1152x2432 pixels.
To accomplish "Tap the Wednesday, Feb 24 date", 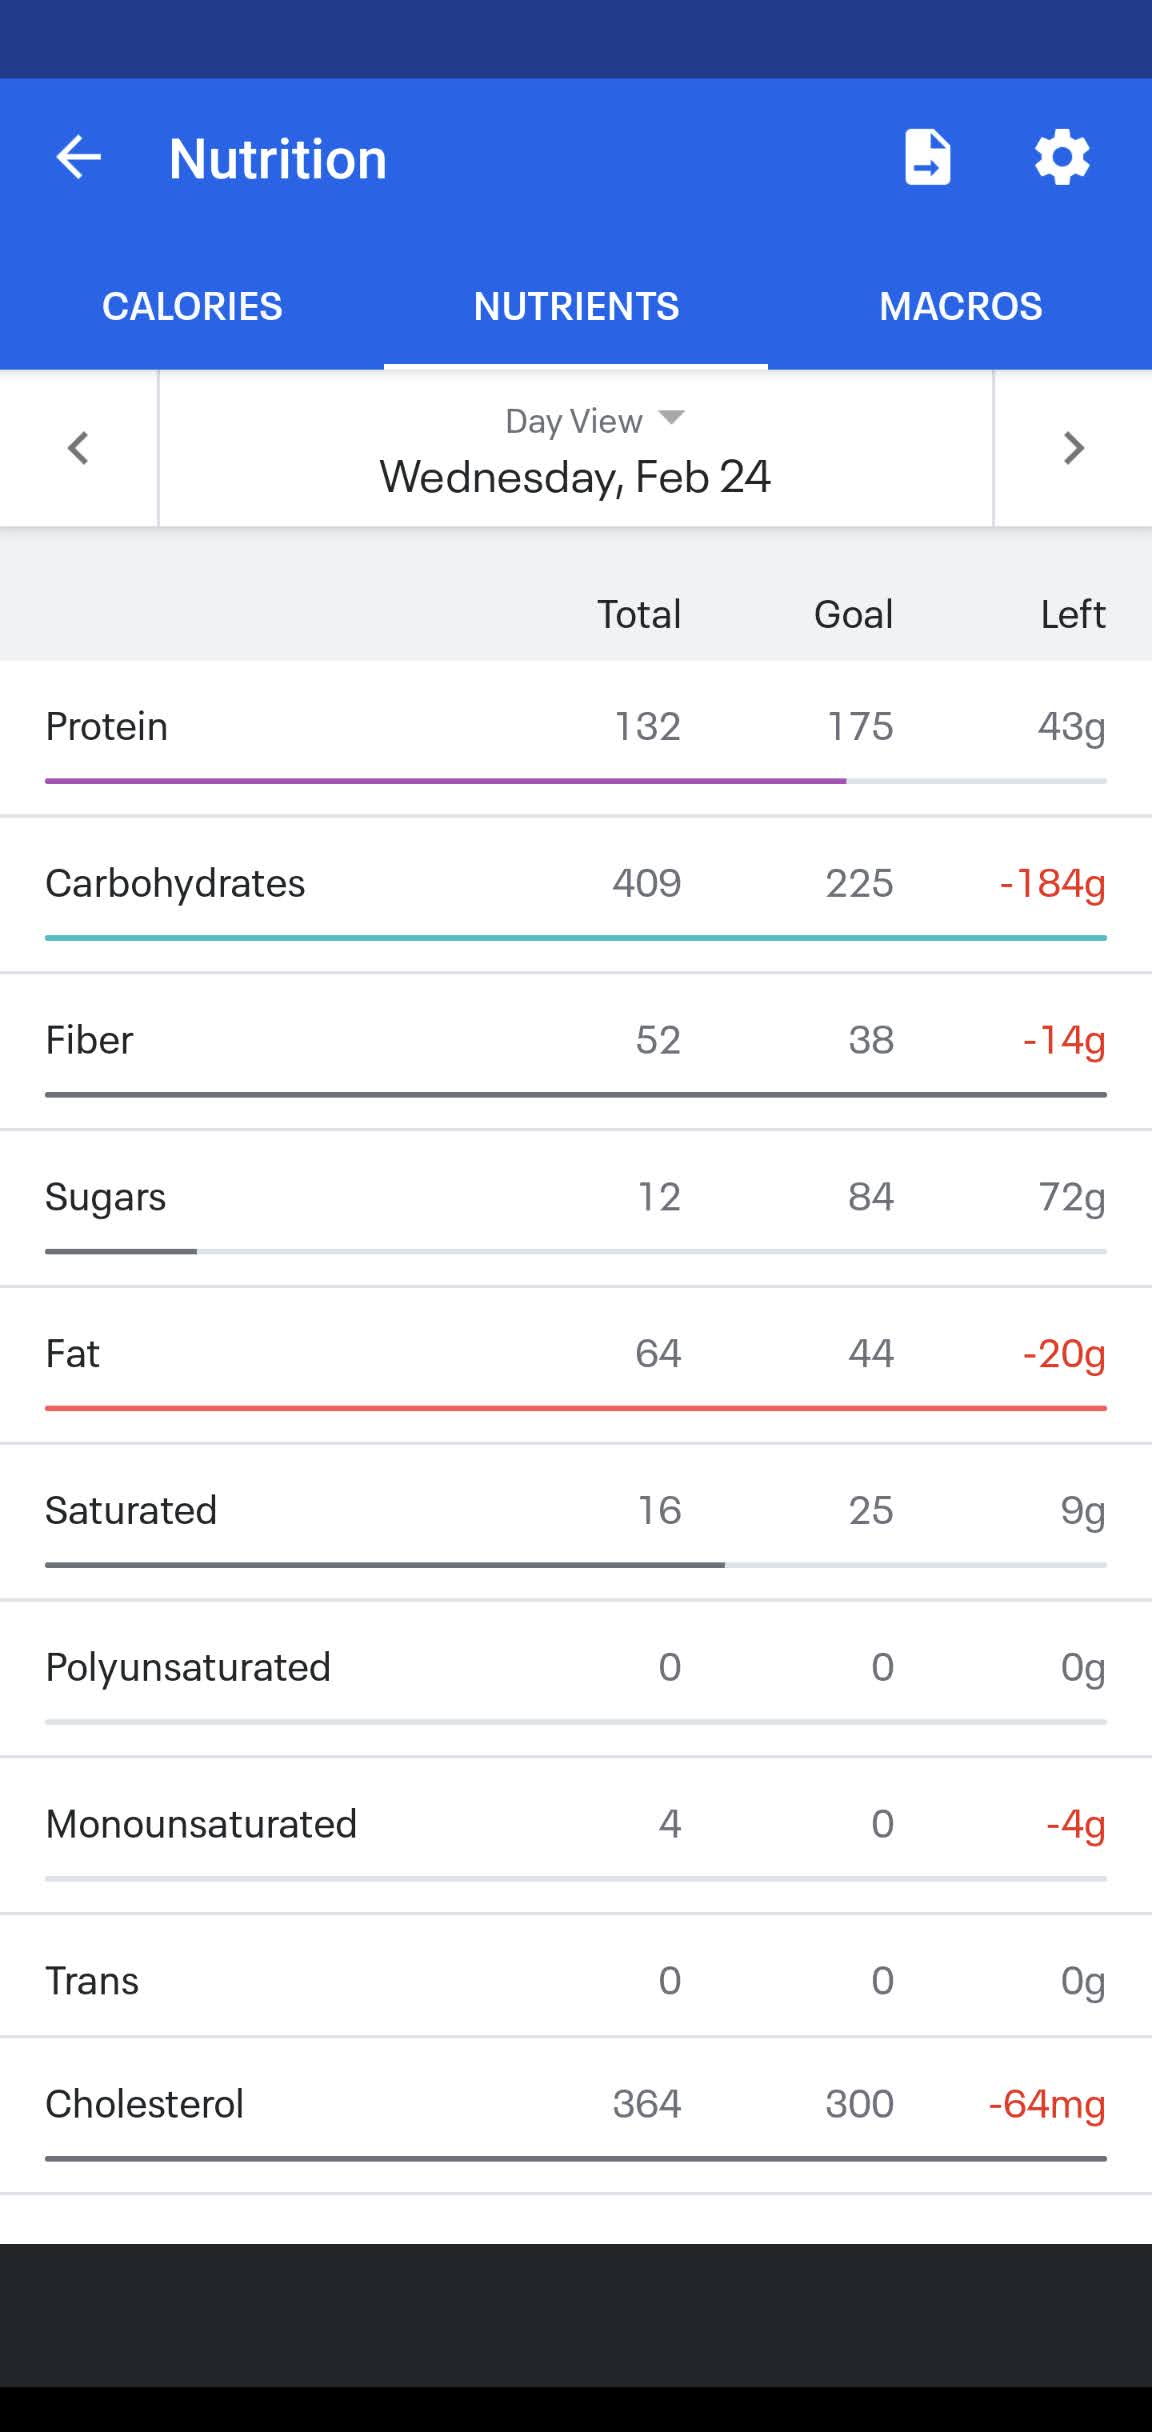I will [x=575, y=477].
